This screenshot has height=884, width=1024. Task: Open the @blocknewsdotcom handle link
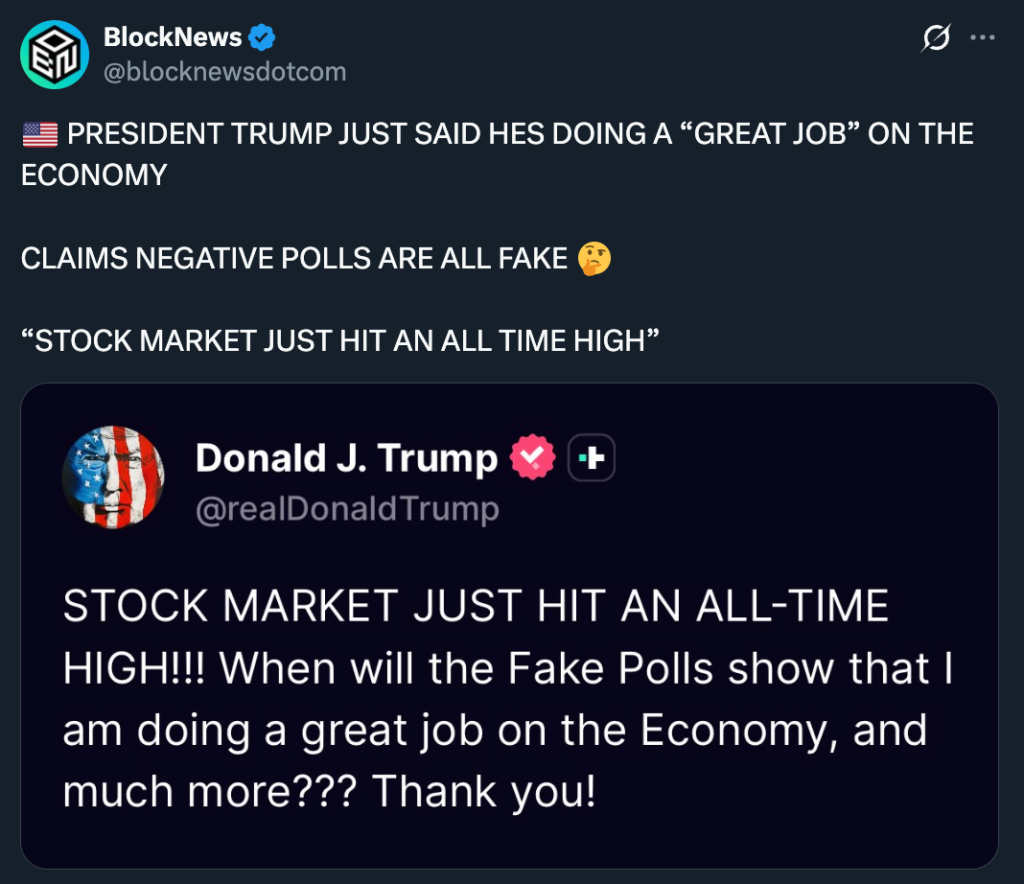(x=225, y=72)
